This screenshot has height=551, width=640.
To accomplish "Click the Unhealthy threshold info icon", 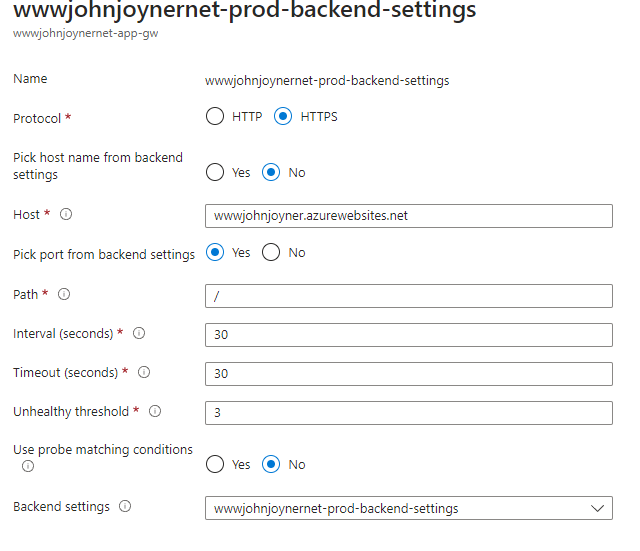I will [155, 411].
